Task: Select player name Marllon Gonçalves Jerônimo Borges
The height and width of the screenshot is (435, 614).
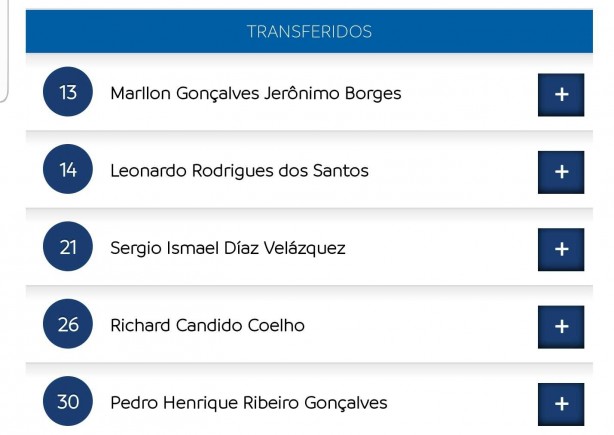Action: click(256, 94)
